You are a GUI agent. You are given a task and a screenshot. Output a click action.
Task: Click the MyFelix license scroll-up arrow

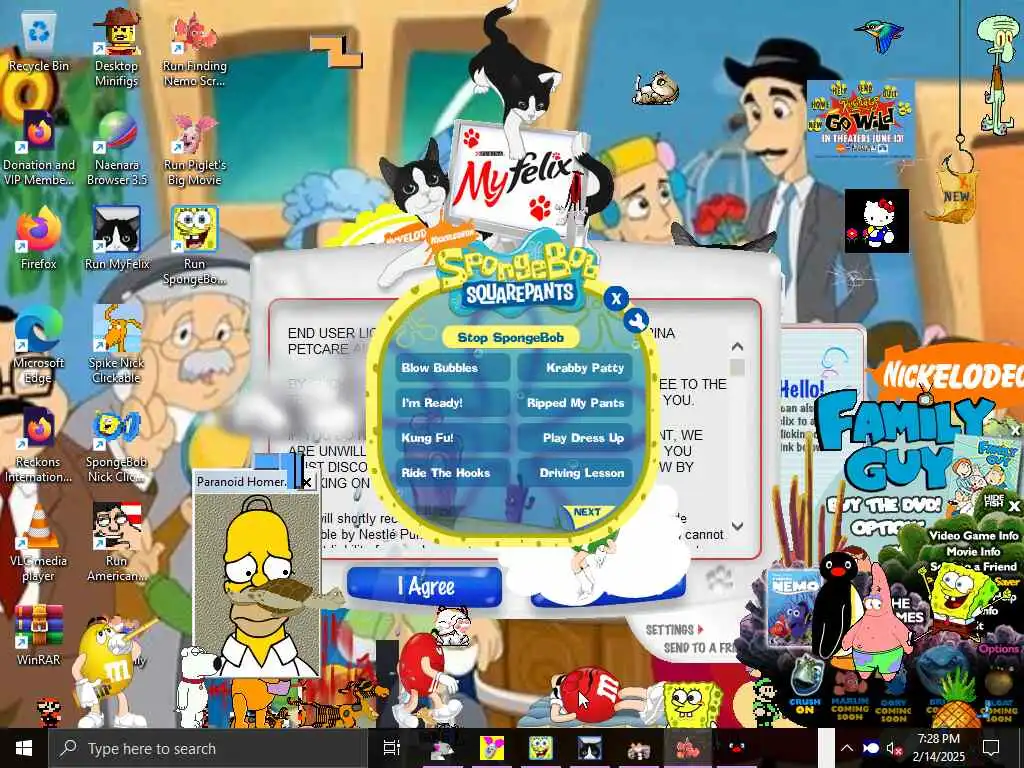click(737, 346)
